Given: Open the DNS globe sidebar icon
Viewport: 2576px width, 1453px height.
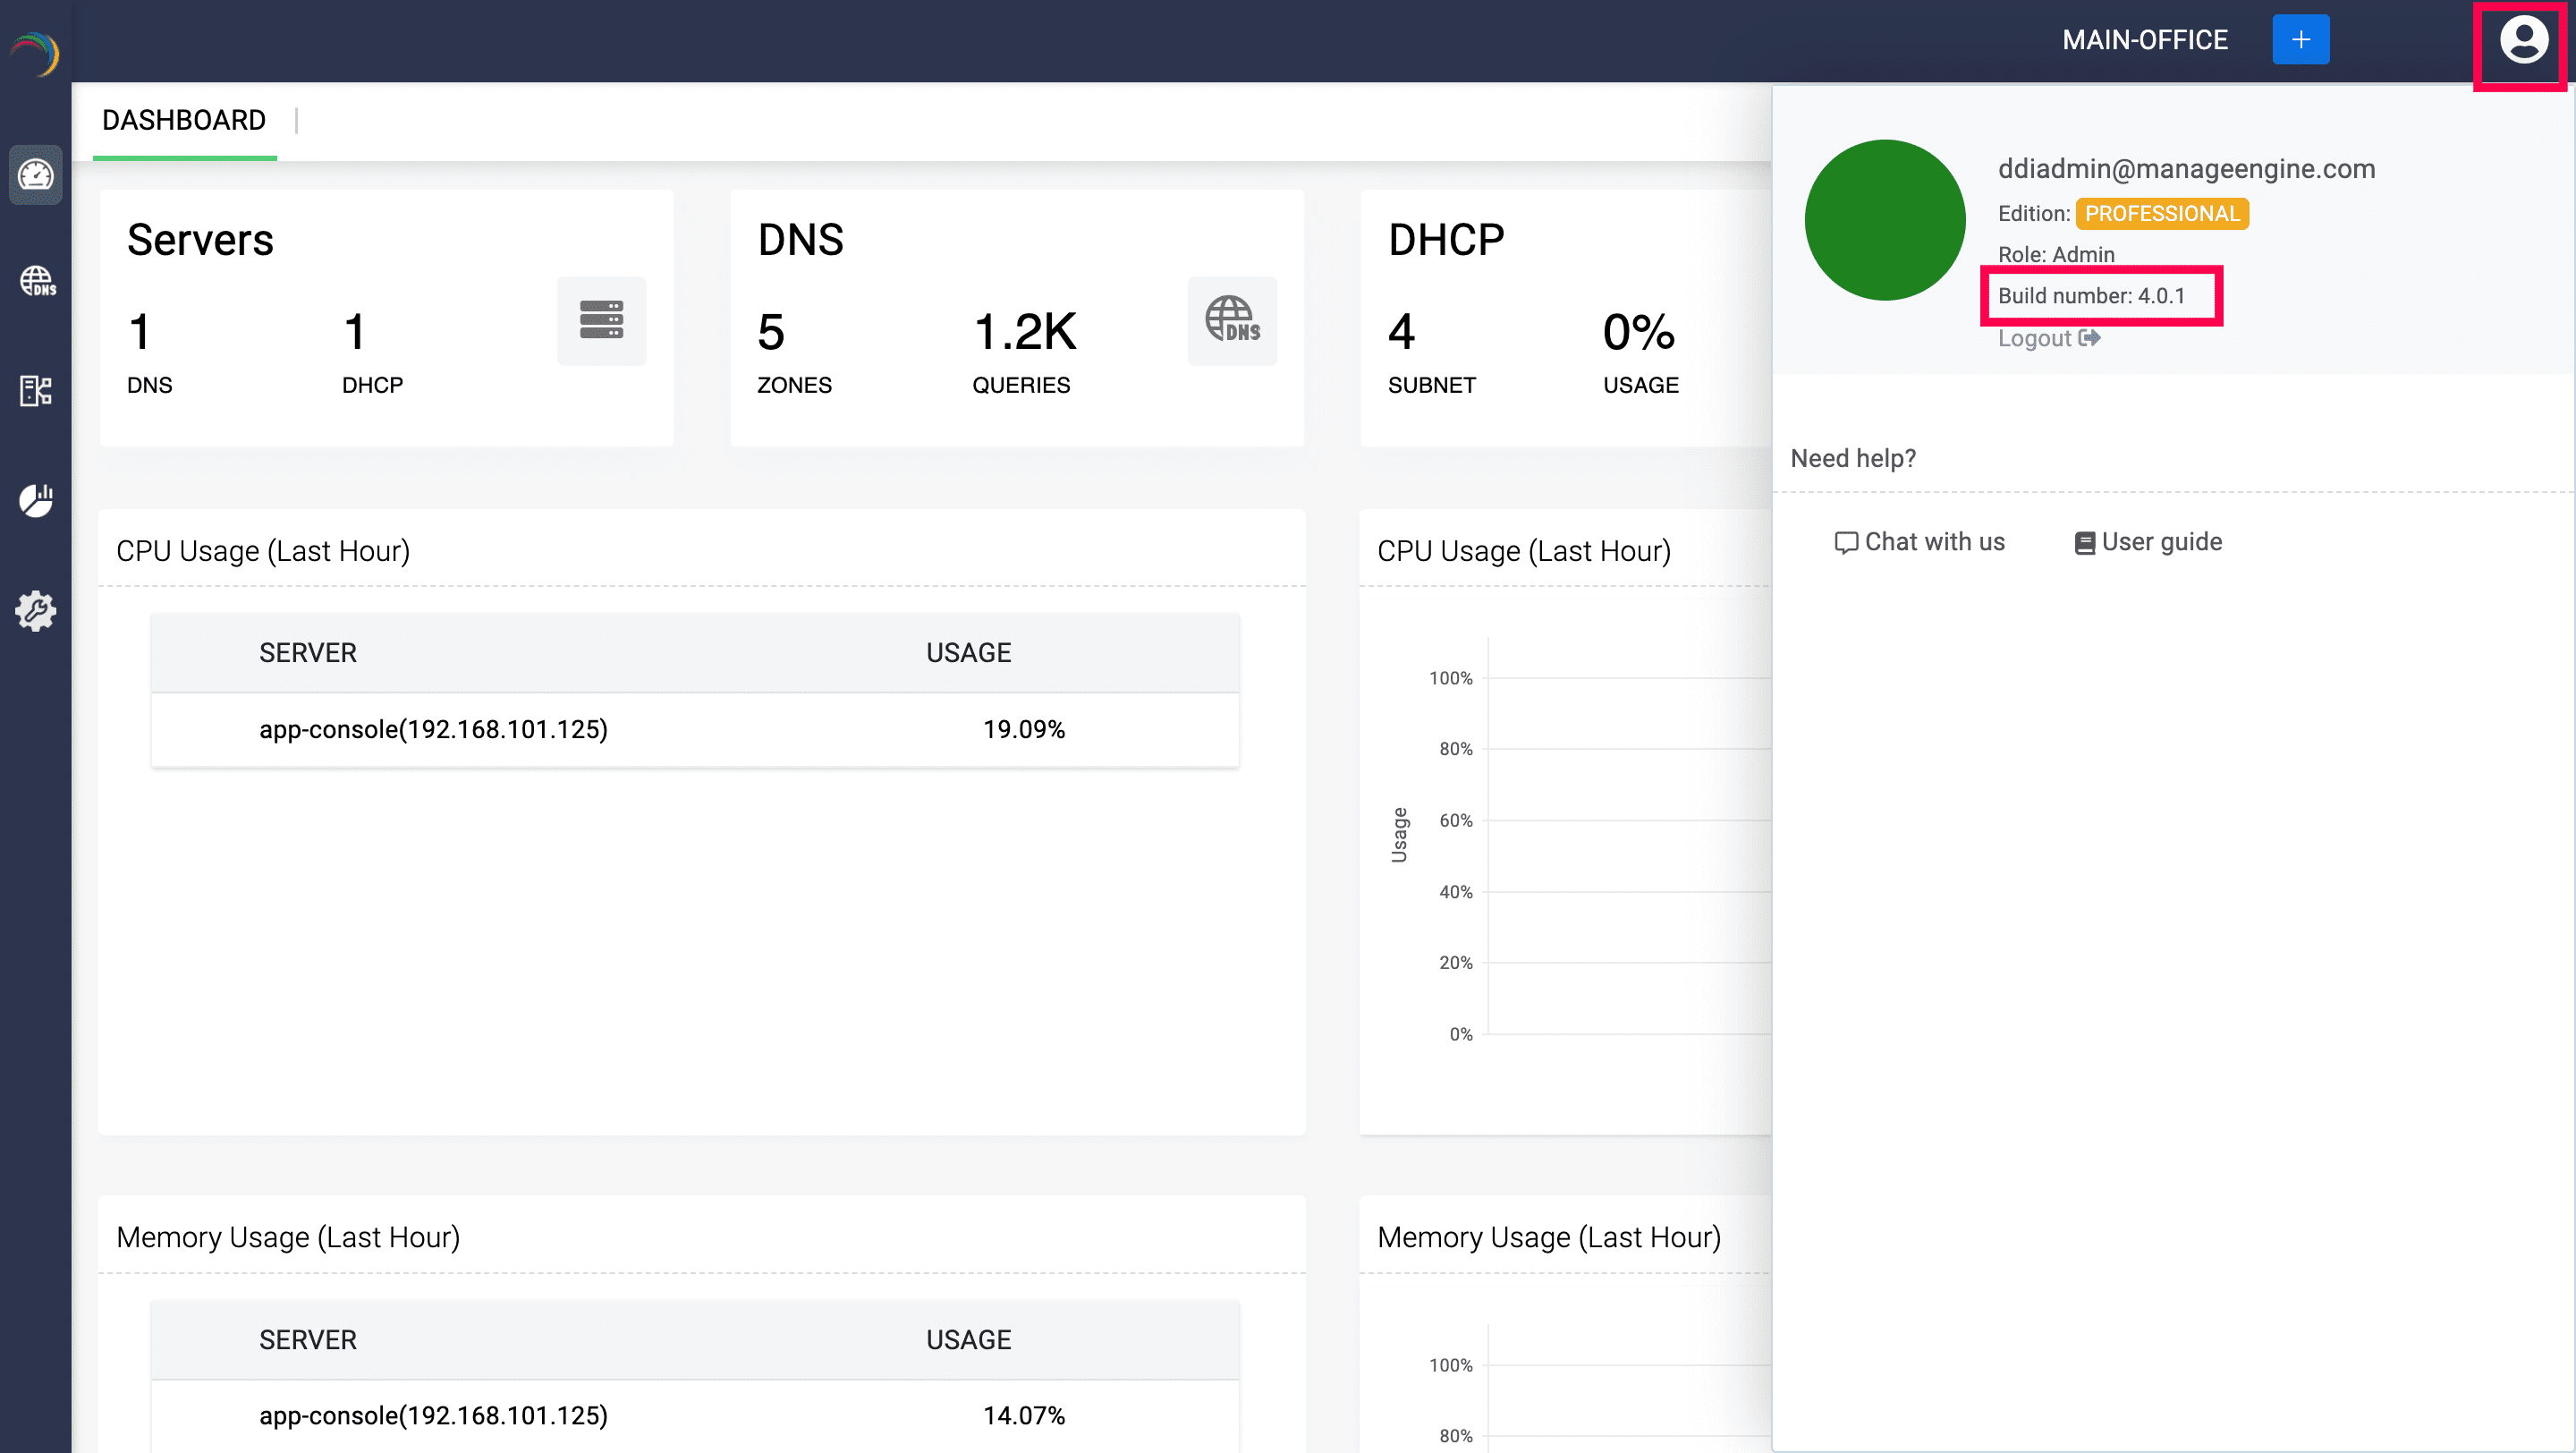Looking at the screenshot, I should pyautogui.click(x=37, y=282).
